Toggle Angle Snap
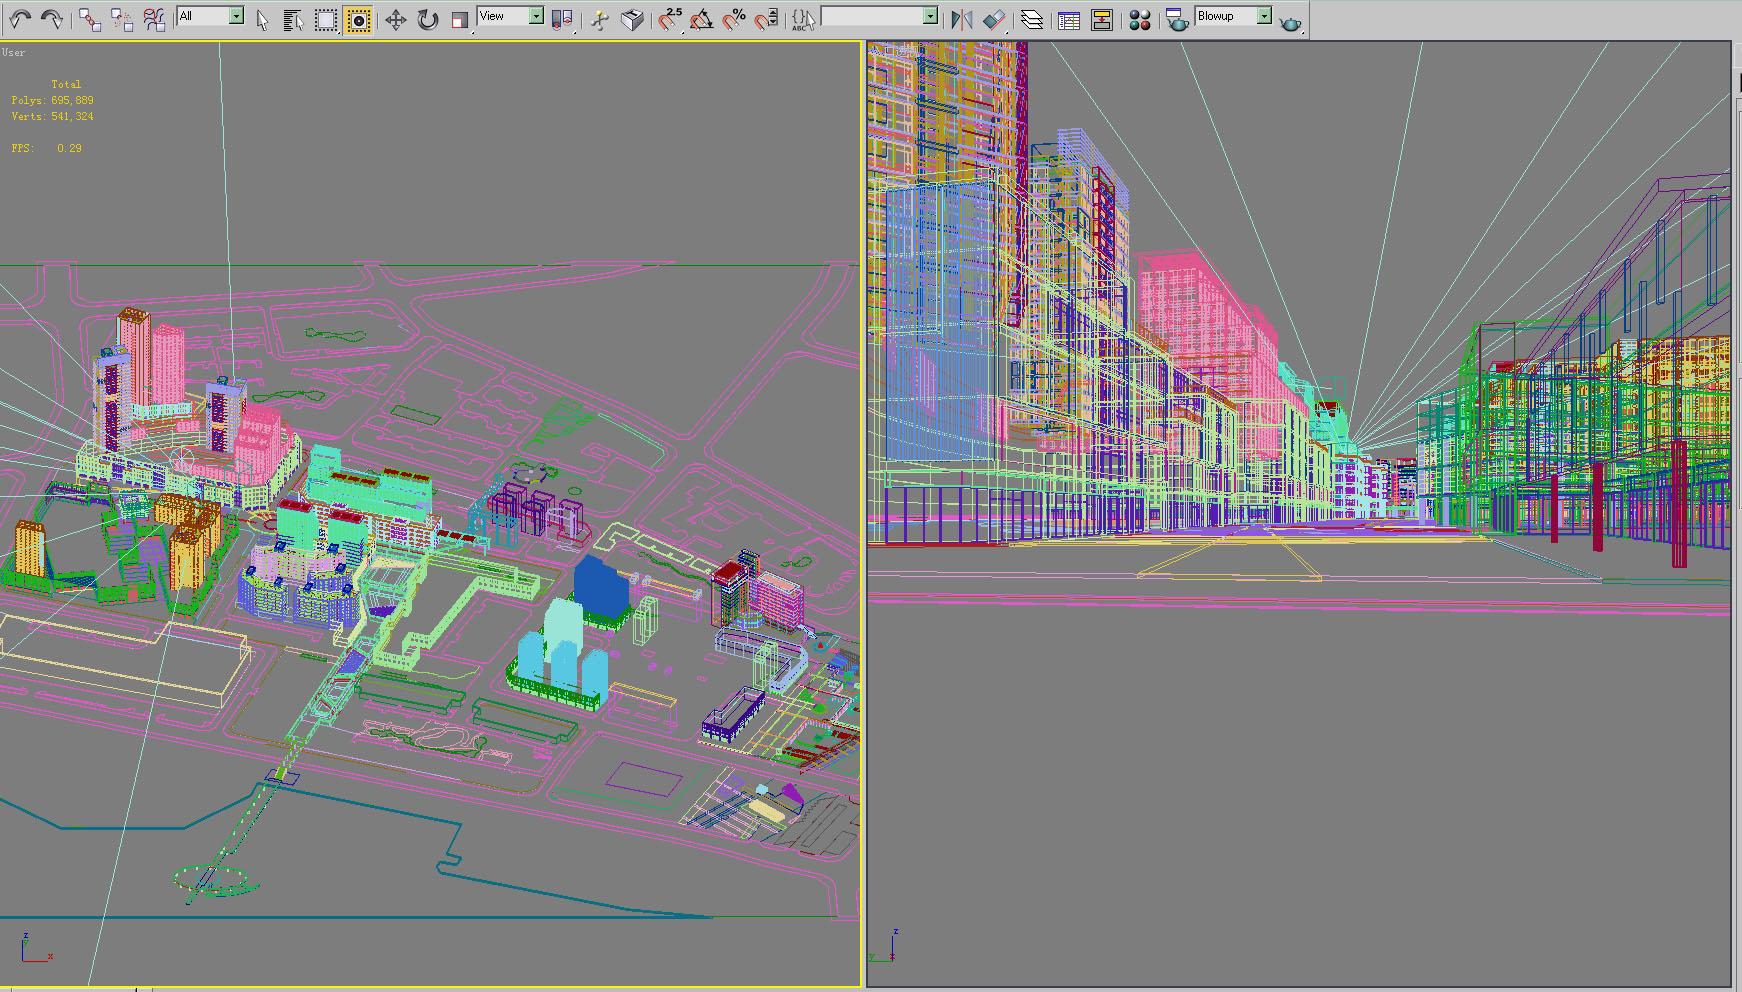The height and width of the screenshot is (992, 1742). (702, 19)
